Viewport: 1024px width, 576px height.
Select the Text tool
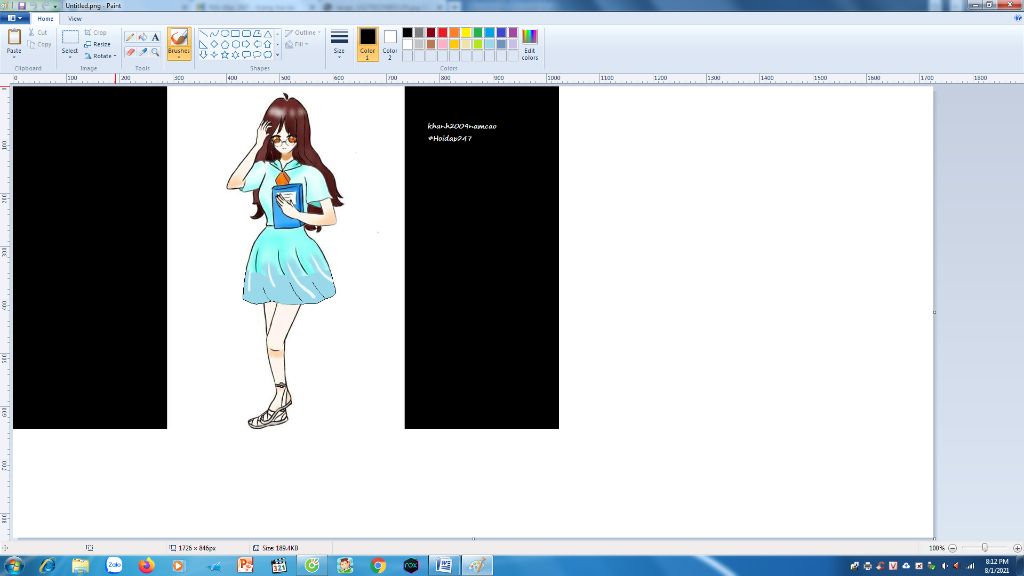155,37
